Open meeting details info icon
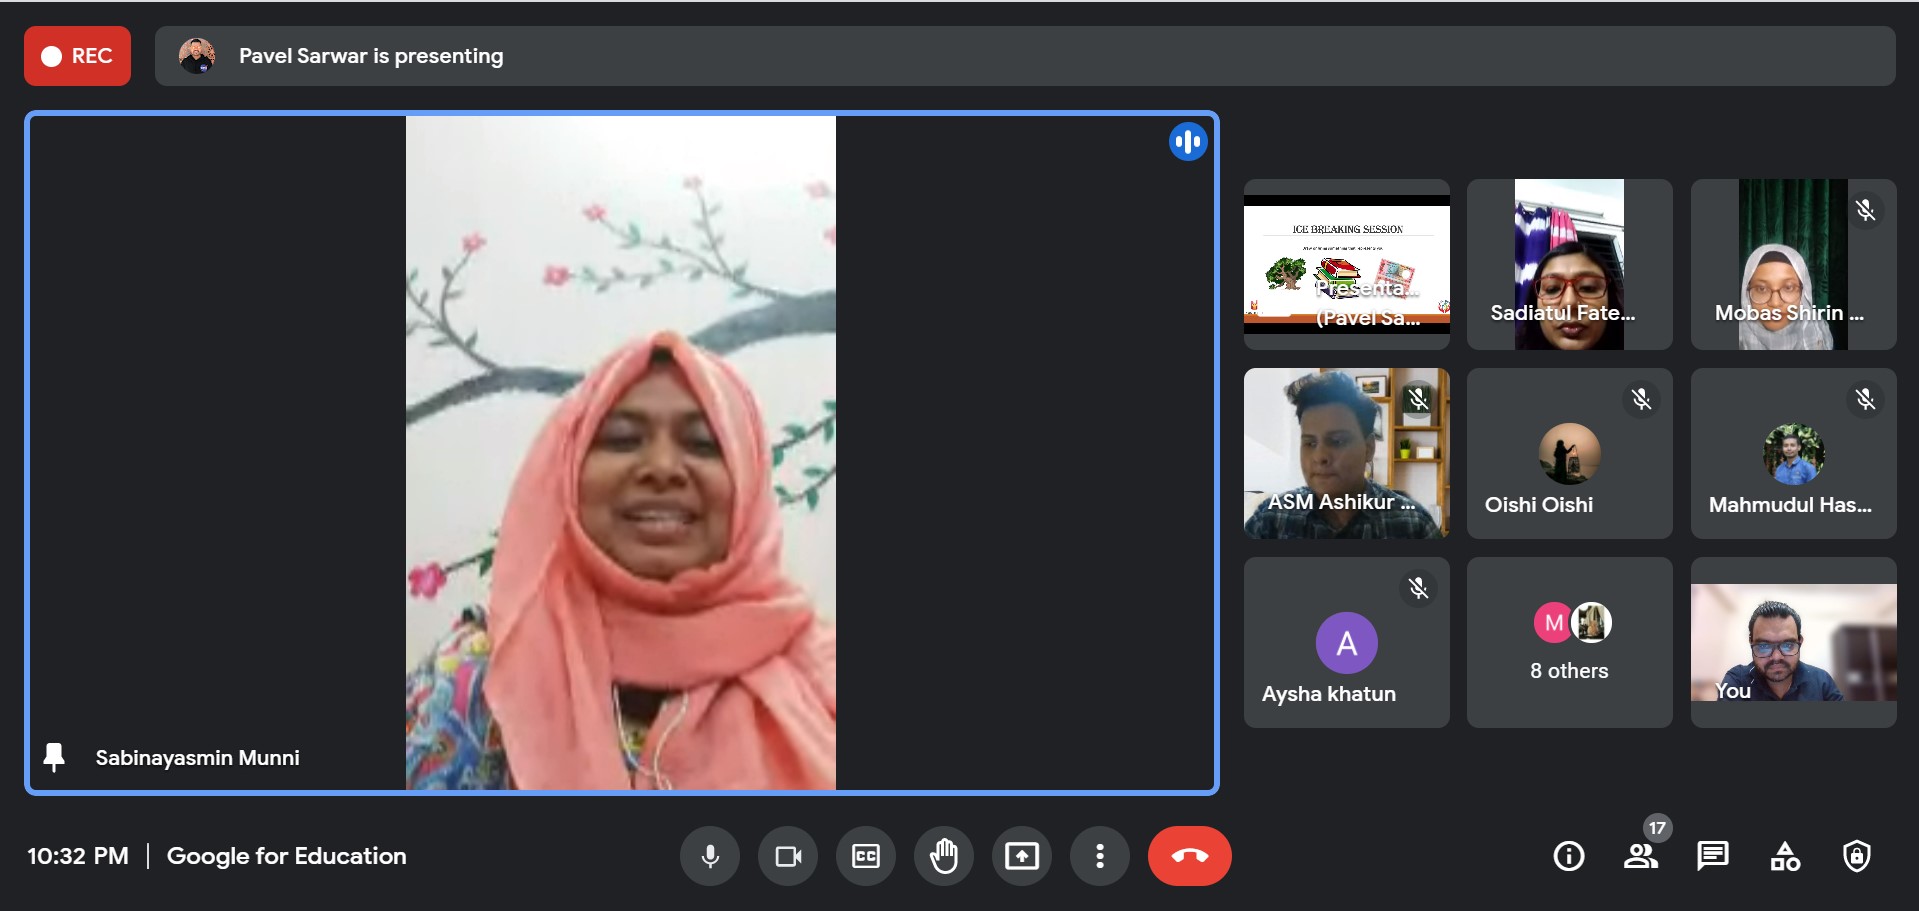This screenshot has width=1919, height=911. [1568, 856]
